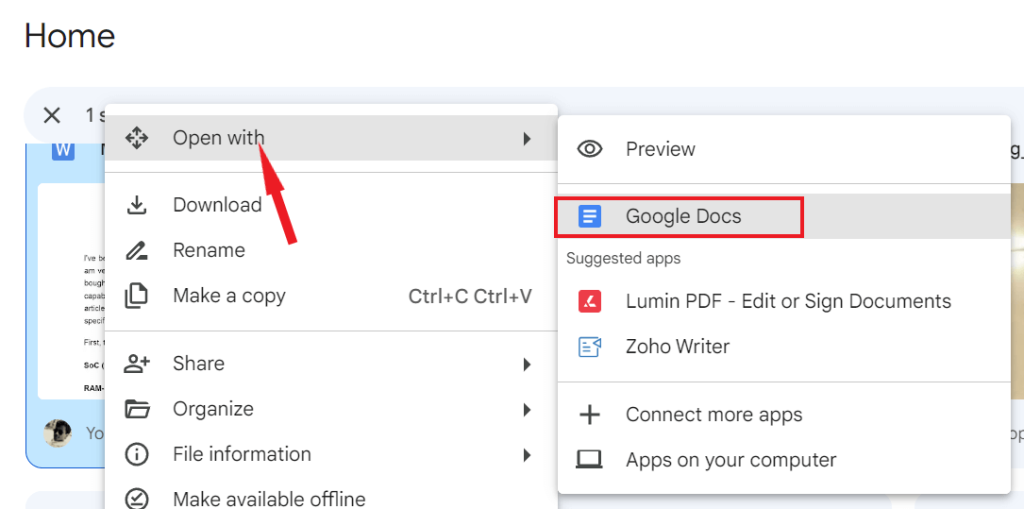The image size is (1024, 509).
Task: Click the Google Docs icon
Action: point(590,216)
